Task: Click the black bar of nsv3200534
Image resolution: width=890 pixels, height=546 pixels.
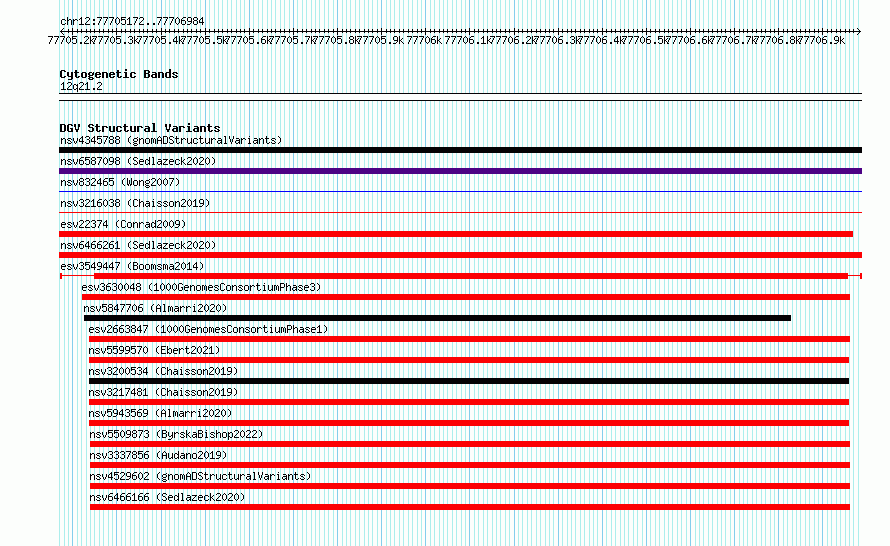Action: click(x=469, y=381)
